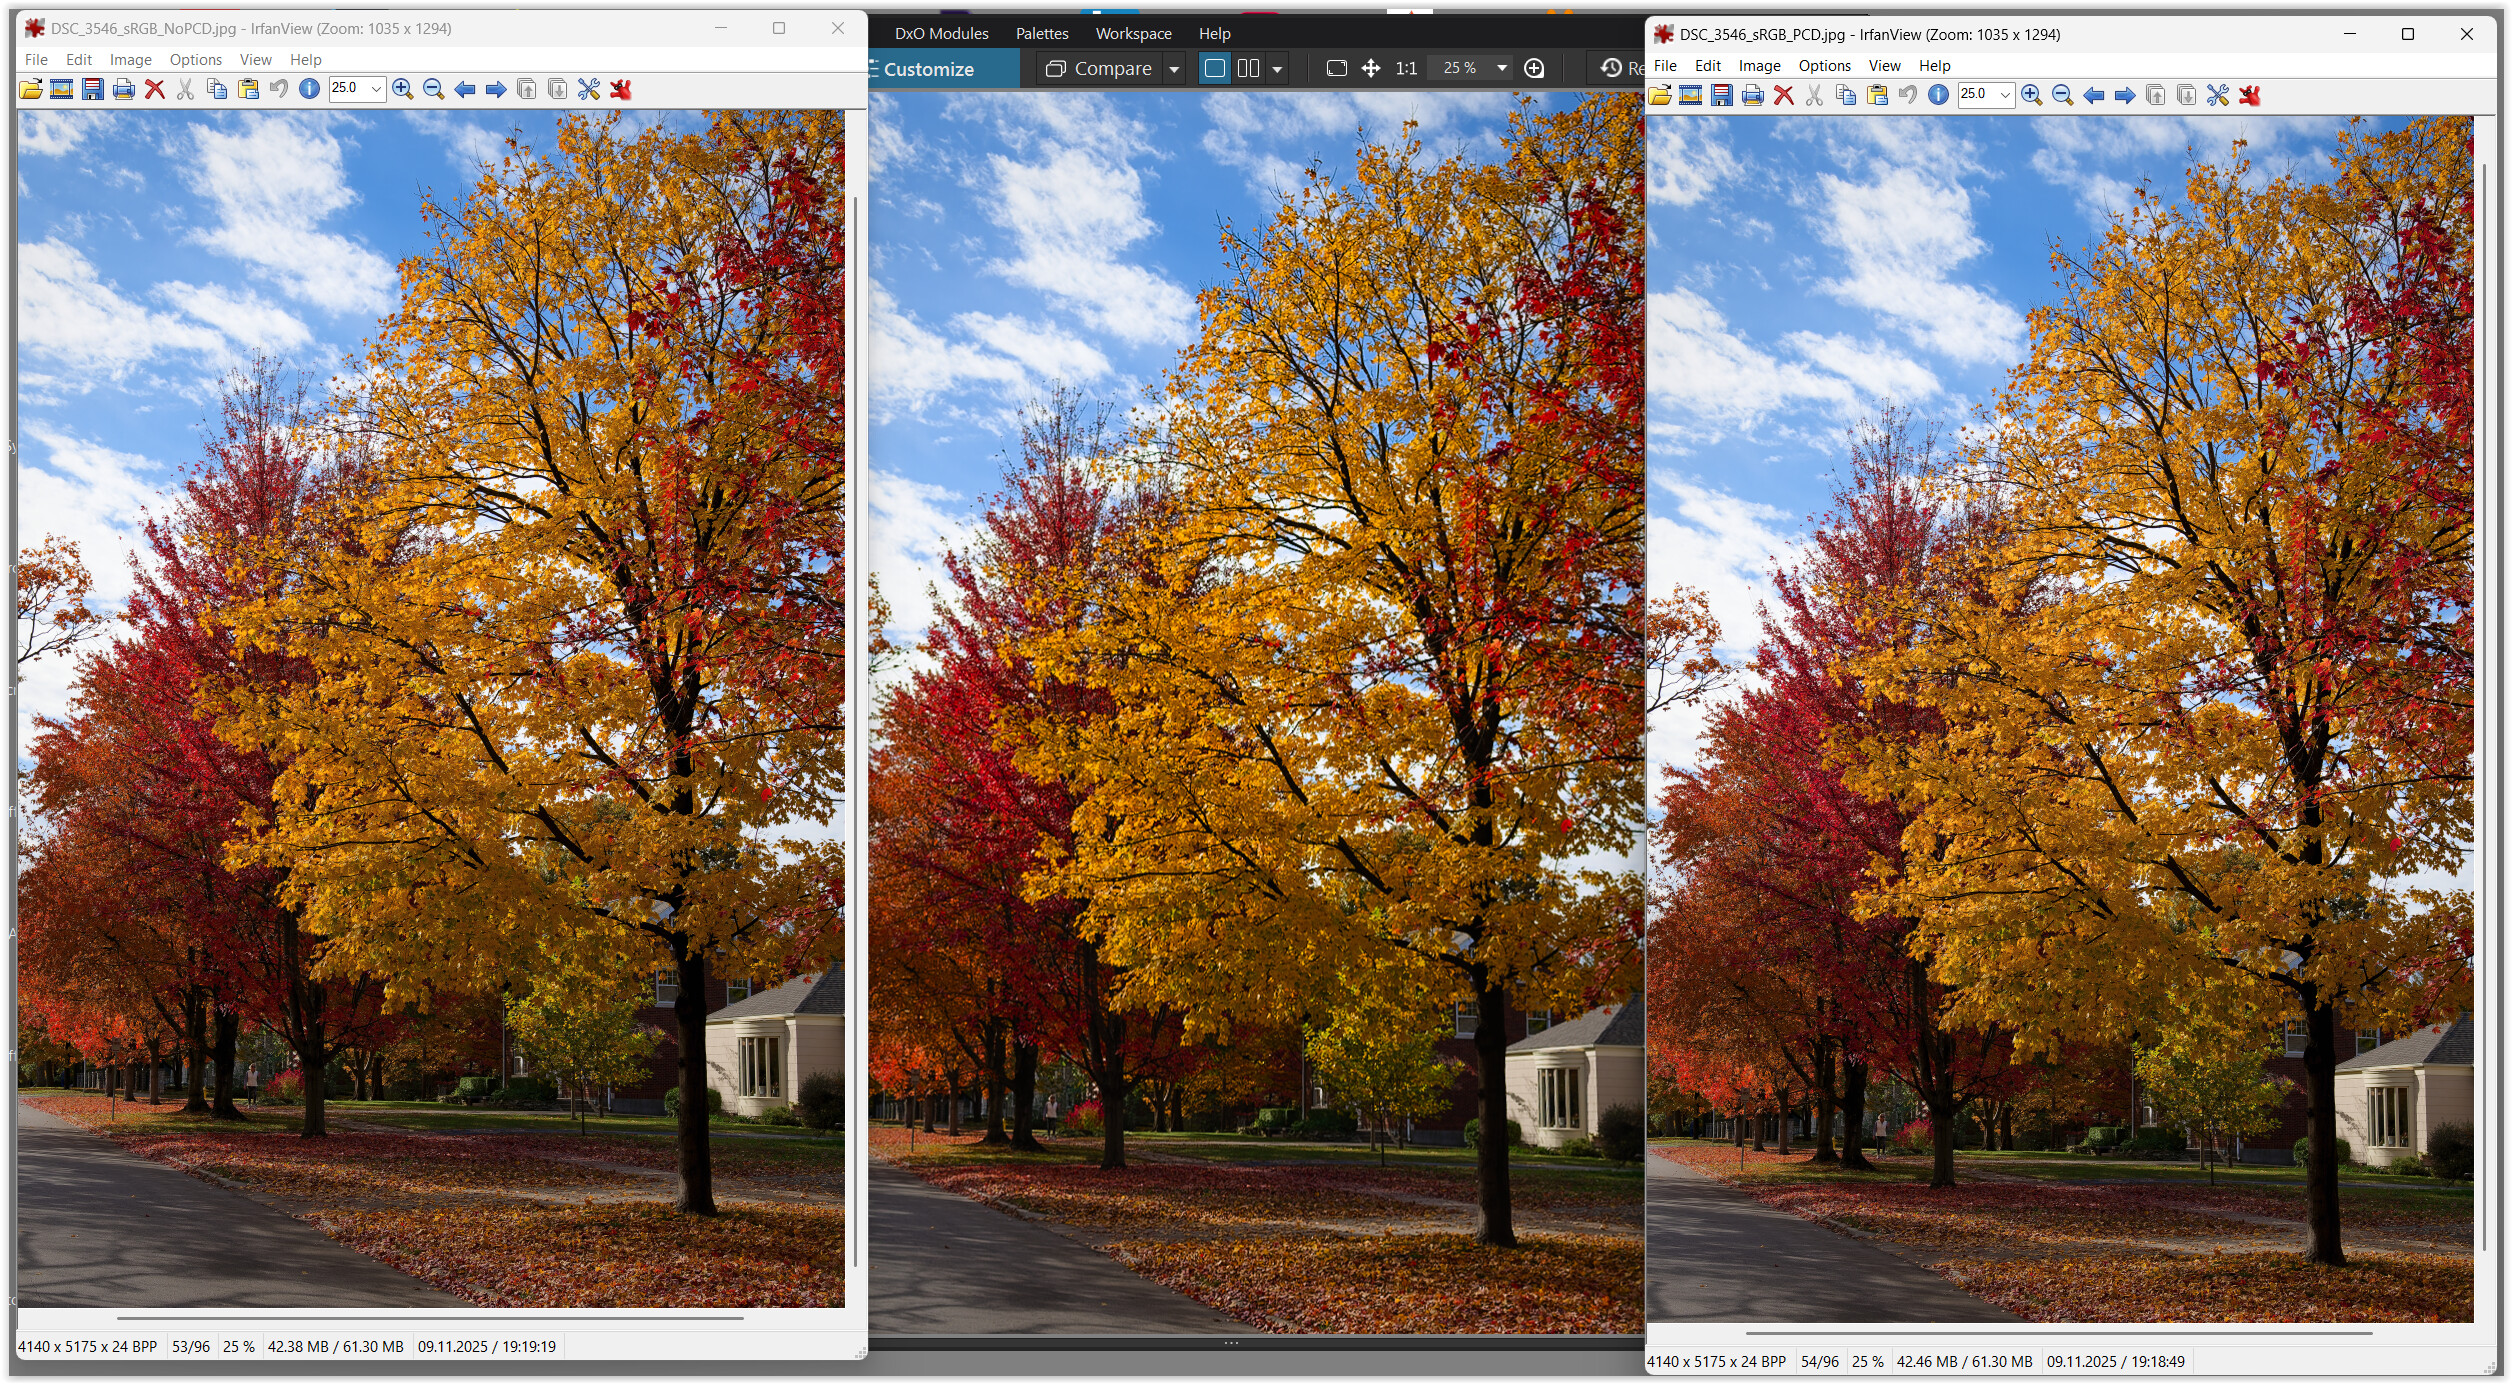Go to next image in PCD window
The width and height of the screenshot is (2512, 1384).
click(2125, 96)
